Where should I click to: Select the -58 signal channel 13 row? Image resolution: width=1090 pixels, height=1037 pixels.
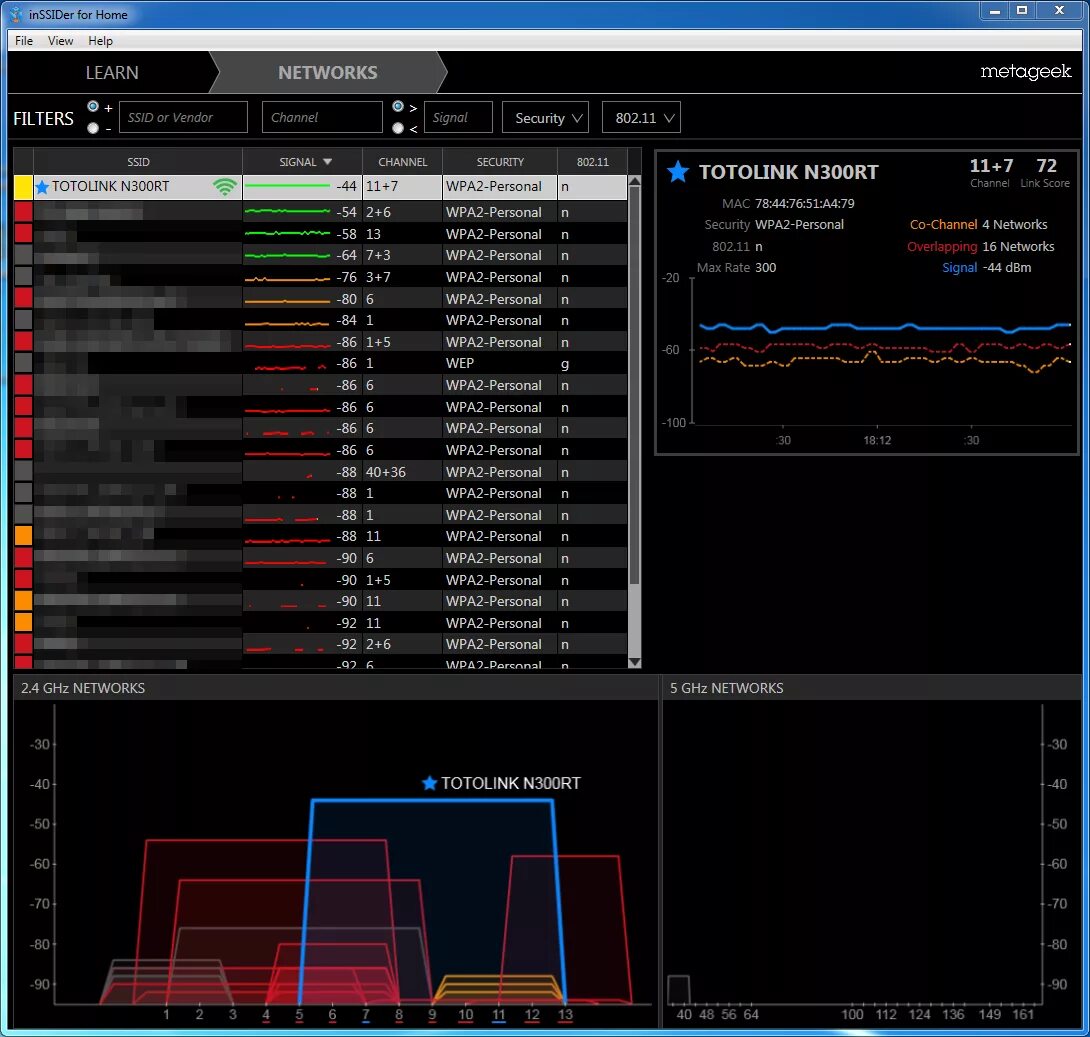coord(320,234)
